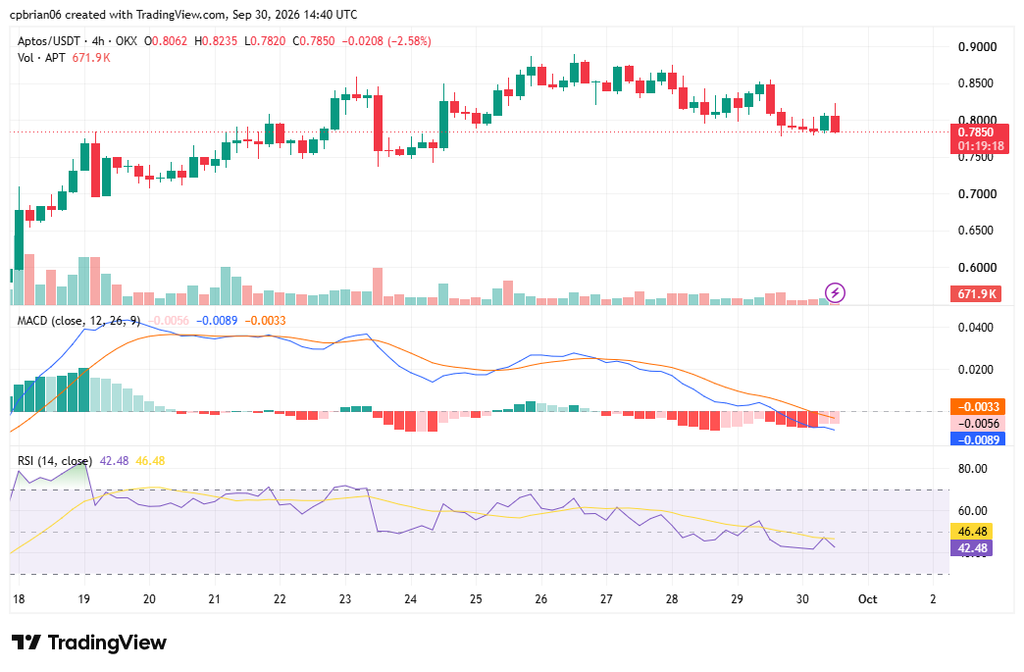Click date 27 on the time axis
Image resolution: width=1024 pixels, height=672 pixels.
(x=606, y=599)
